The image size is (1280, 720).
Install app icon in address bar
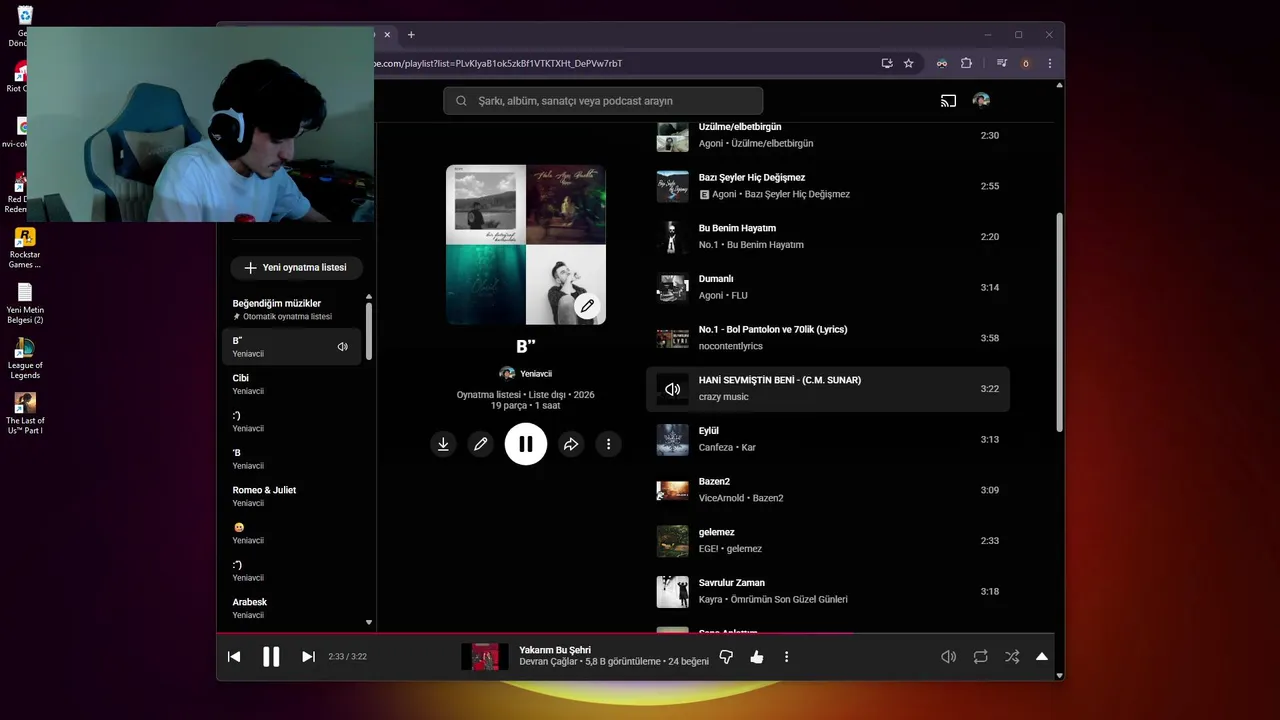click(x=886, y=63)
